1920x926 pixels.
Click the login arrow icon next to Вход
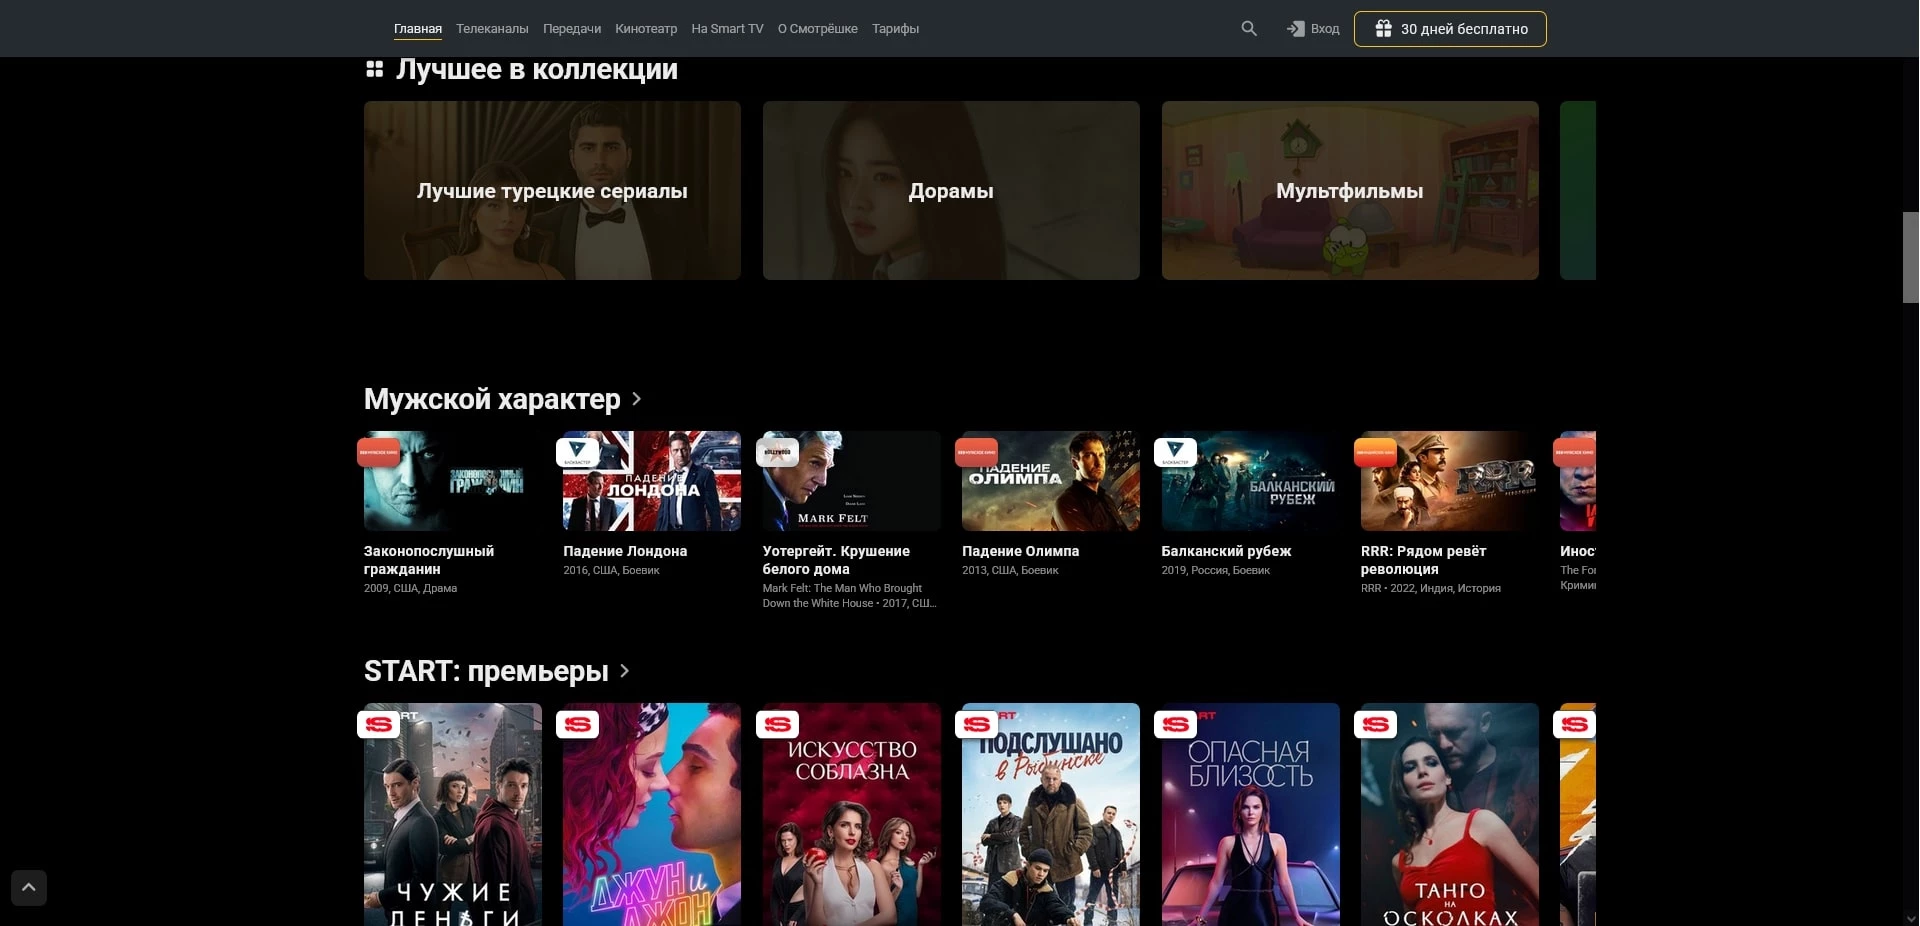[x=1295, y=29]
